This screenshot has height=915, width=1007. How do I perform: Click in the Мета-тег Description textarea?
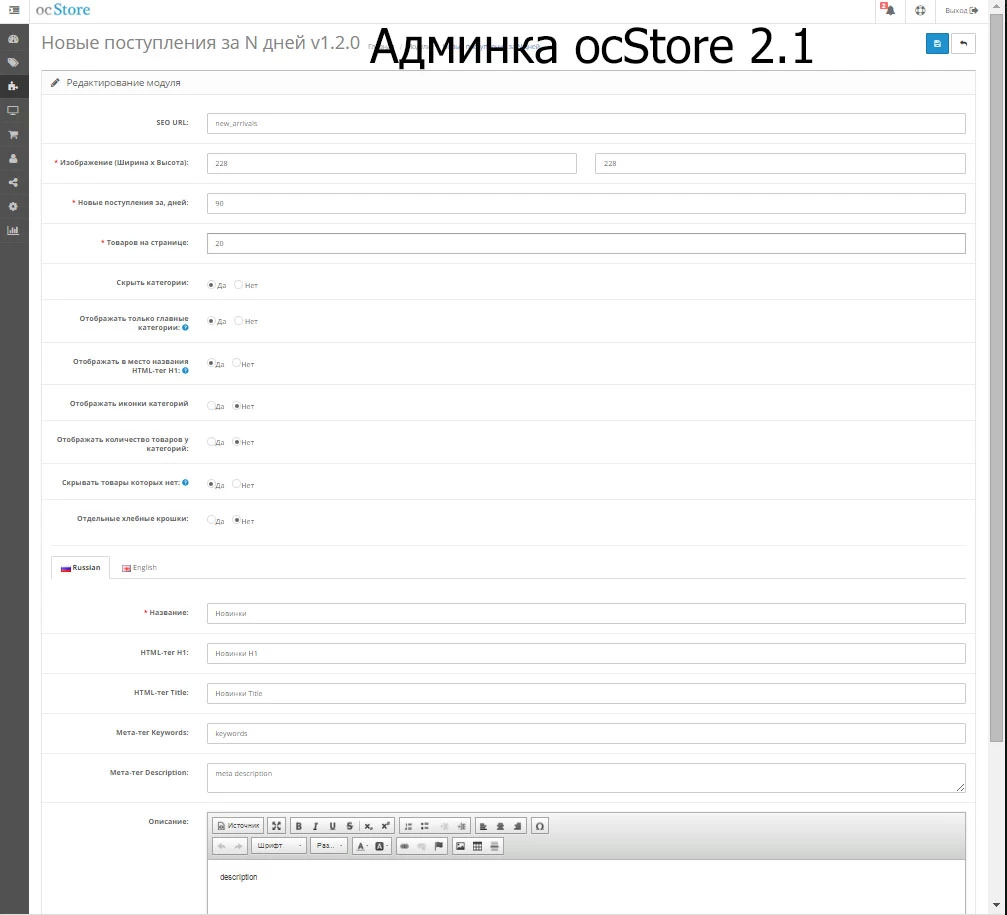586,778
